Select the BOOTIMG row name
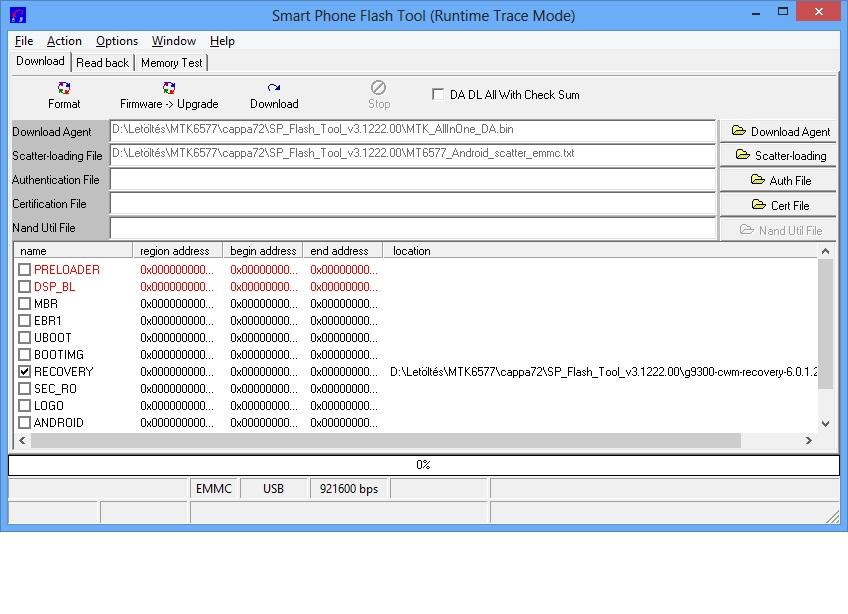The height and width of the screenshot is (614, 848). pos(58,355)
